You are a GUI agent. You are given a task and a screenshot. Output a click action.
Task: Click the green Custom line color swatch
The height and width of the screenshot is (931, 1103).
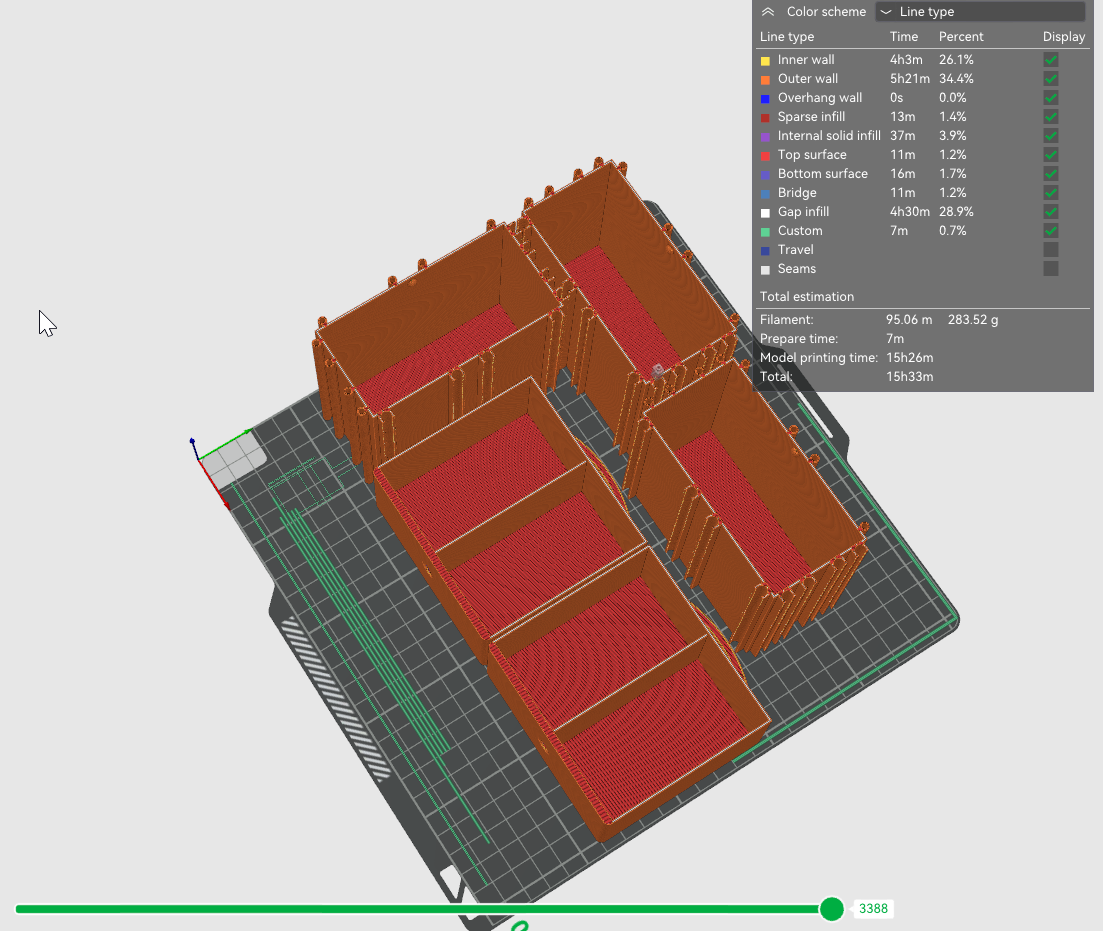(766, 230)
